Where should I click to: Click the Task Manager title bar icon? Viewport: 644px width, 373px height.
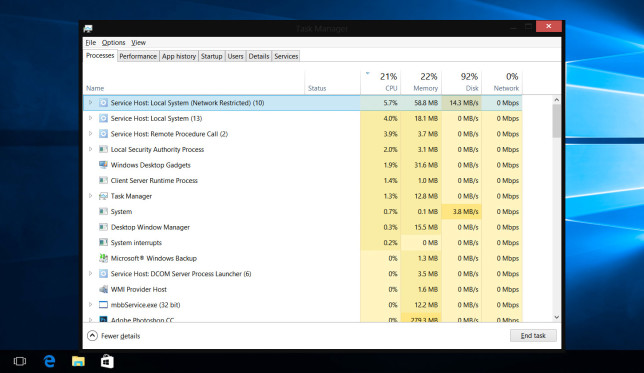[88, 28]
